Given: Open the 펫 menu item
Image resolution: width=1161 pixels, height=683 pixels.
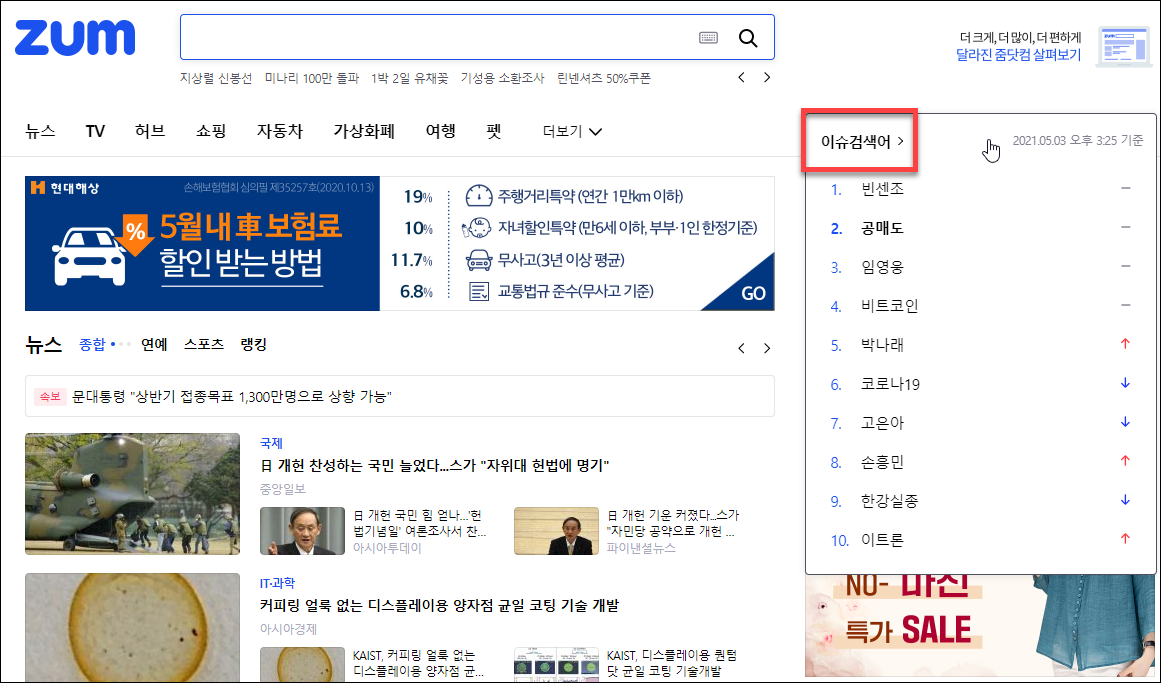Looking at the screenshot, I should tap(494, 131).
